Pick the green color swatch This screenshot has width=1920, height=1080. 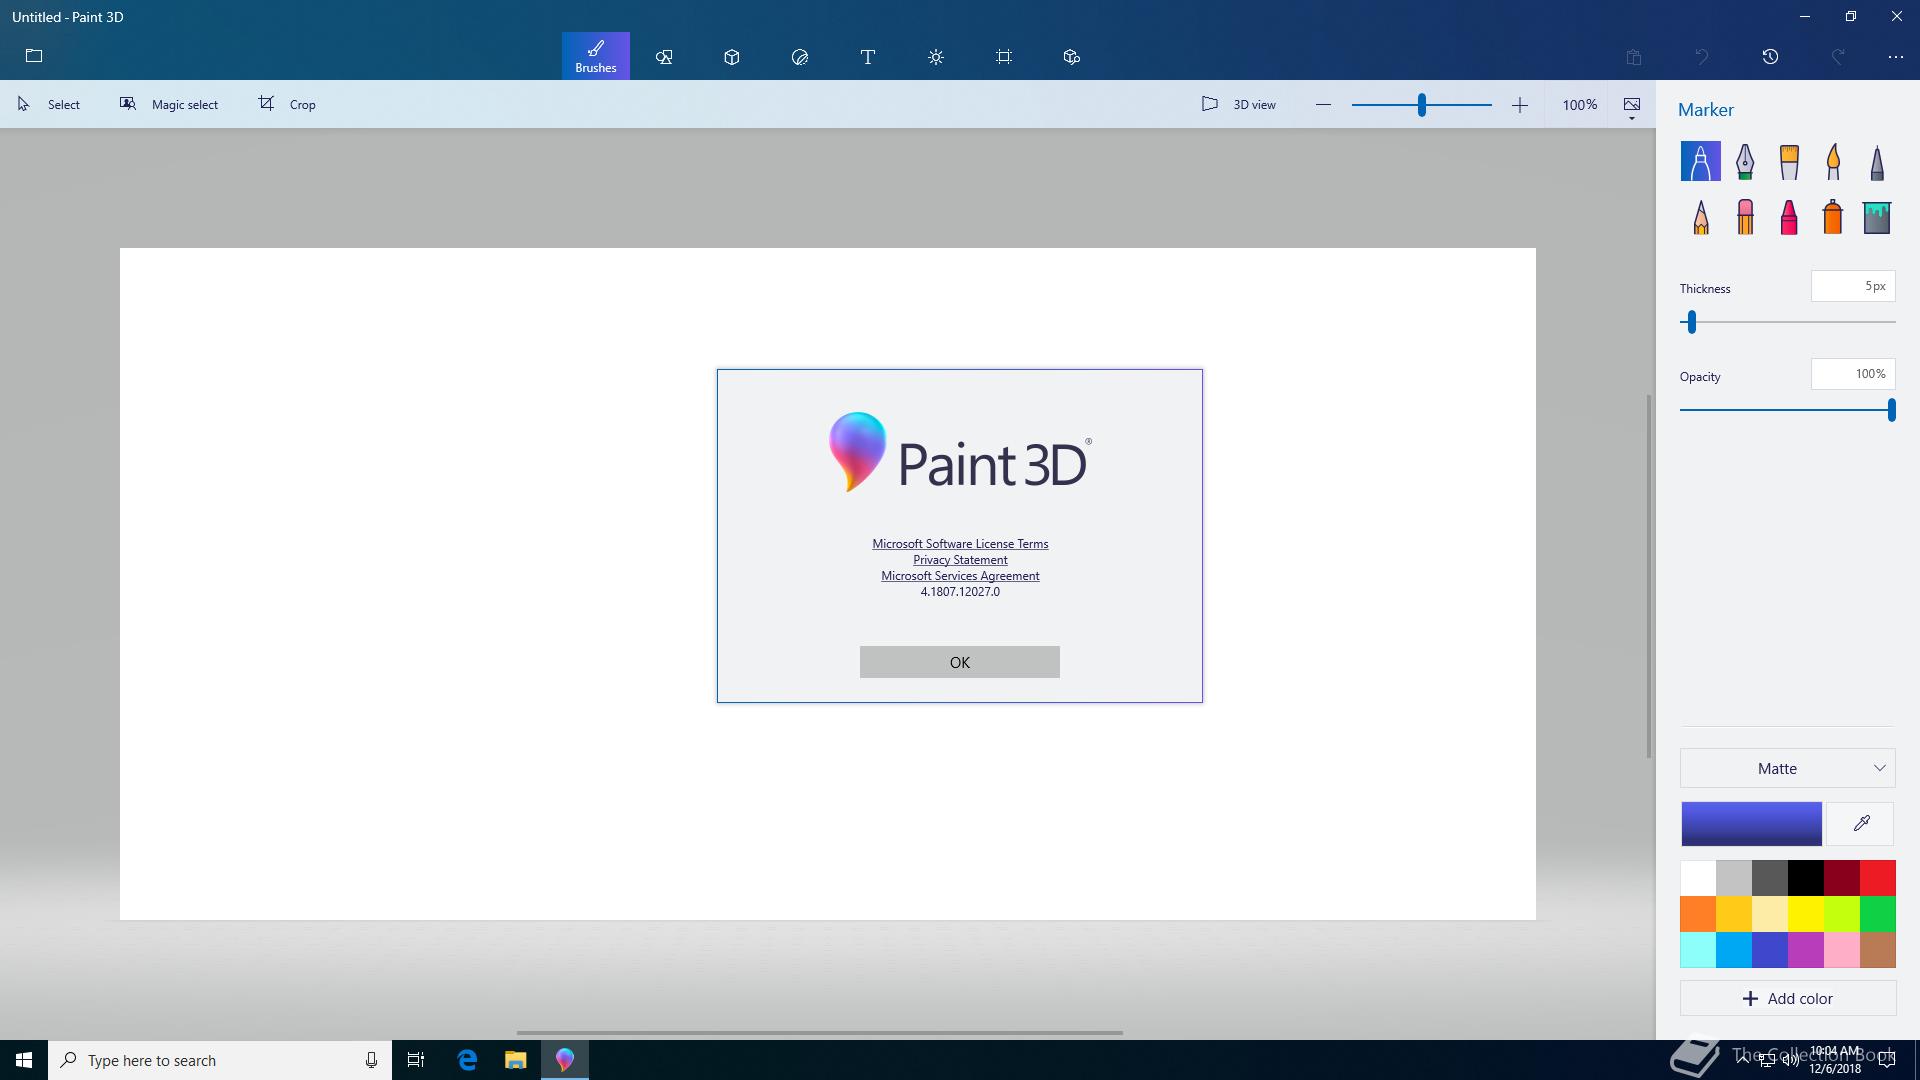1878,914
